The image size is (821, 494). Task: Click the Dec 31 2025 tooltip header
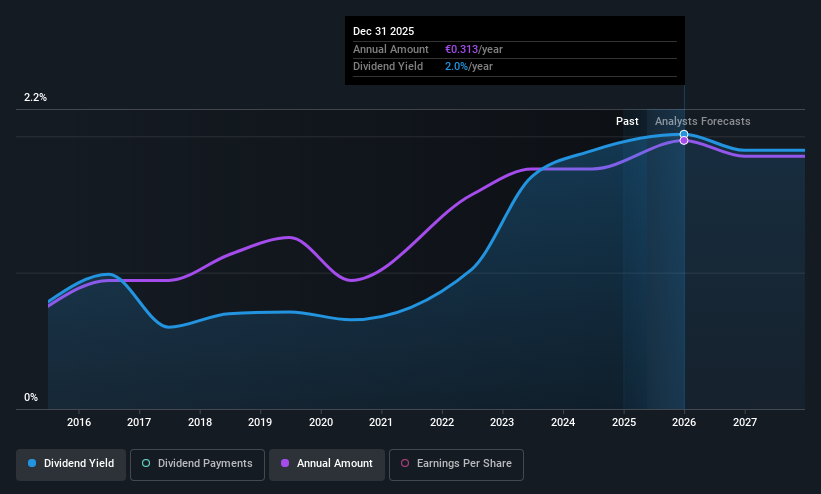[383, 31]
